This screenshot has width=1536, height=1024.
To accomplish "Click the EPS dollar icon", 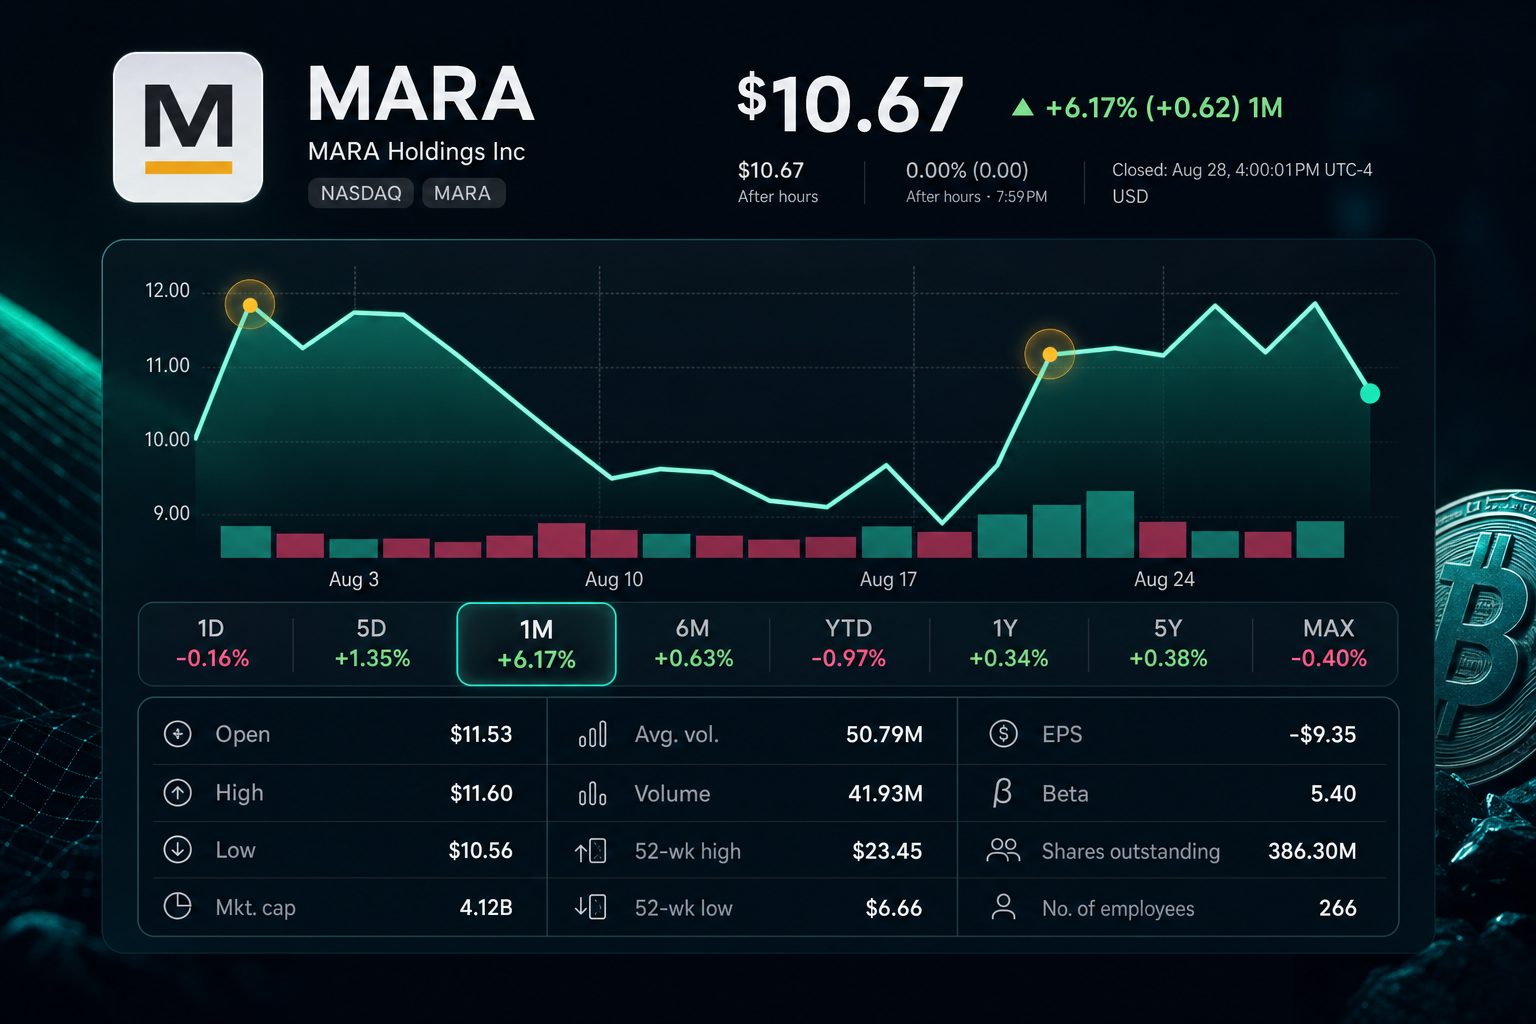I will coord(1003,734).
